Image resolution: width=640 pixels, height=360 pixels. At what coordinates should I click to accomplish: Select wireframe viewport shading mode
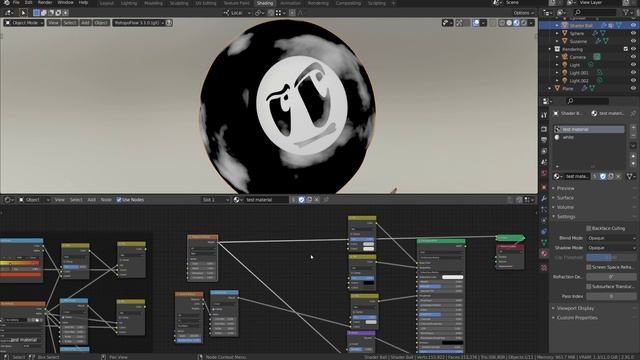point(502,23)
